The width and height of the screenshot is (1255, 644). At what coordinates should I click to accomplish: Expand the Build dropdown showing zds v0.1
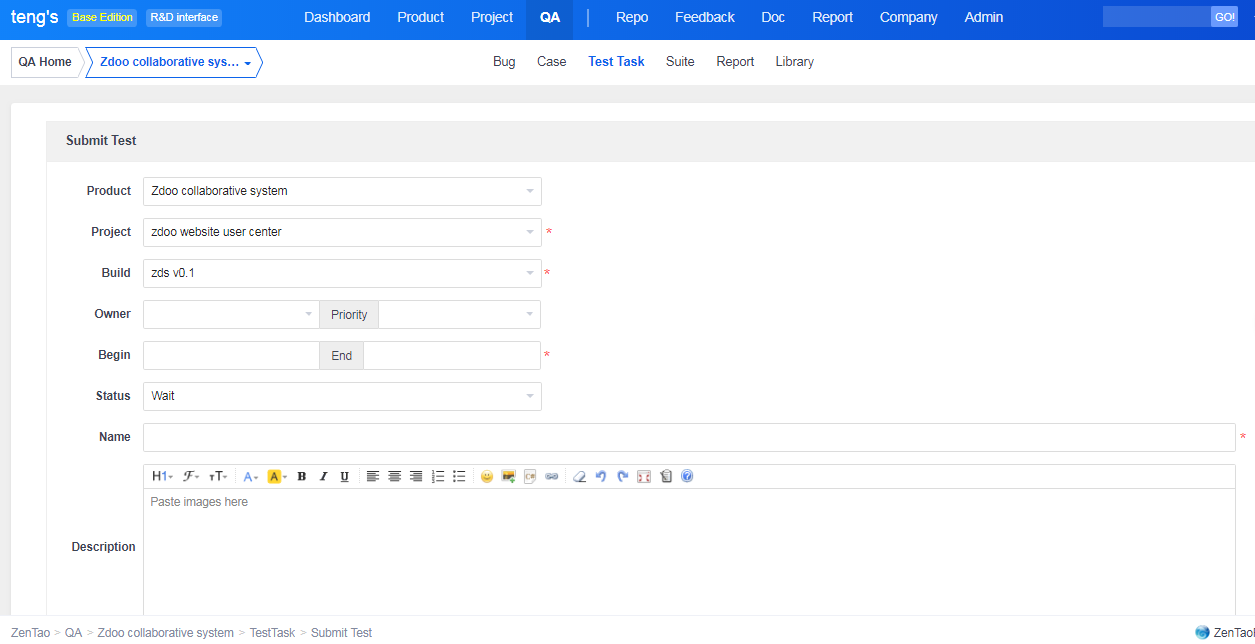342,273
